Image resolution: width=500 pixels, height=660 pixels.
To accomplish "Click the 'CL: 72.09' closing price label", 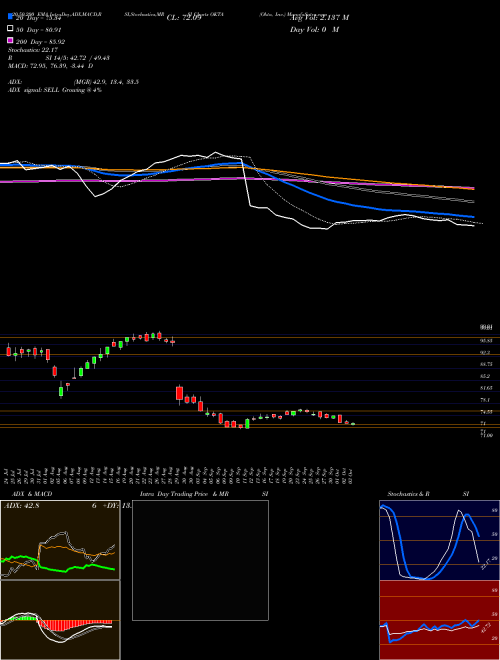I will coord(184,18).
